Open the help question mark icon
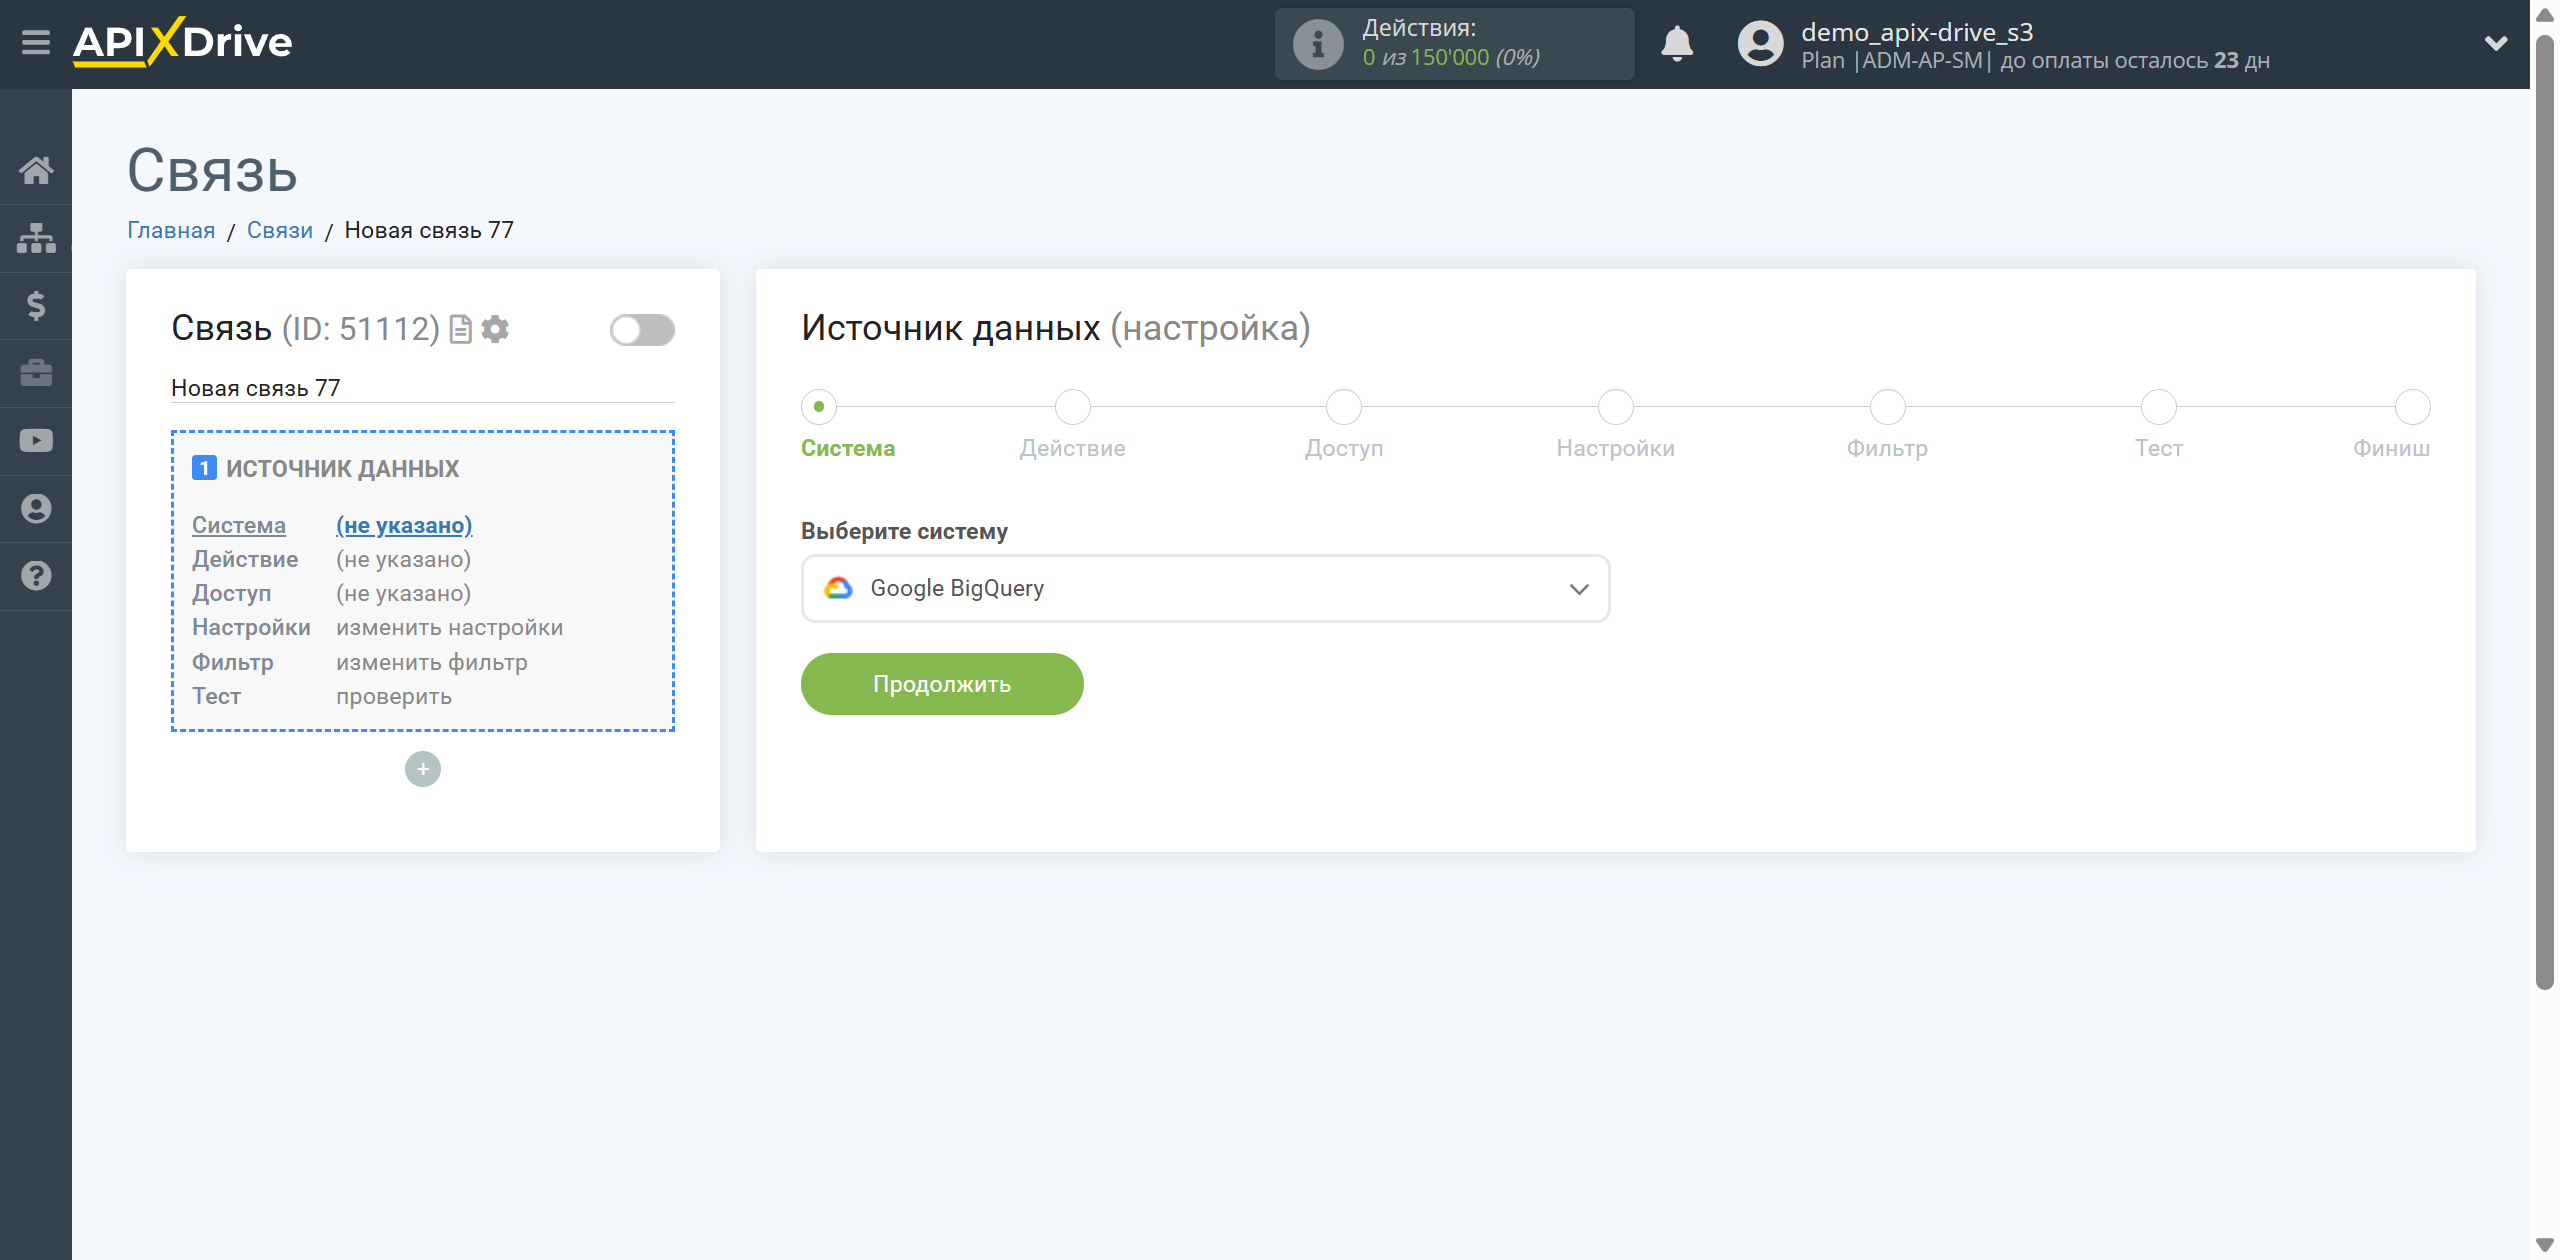The image size is (2560, 1260). pyautogui.click(x=36, y=576)
